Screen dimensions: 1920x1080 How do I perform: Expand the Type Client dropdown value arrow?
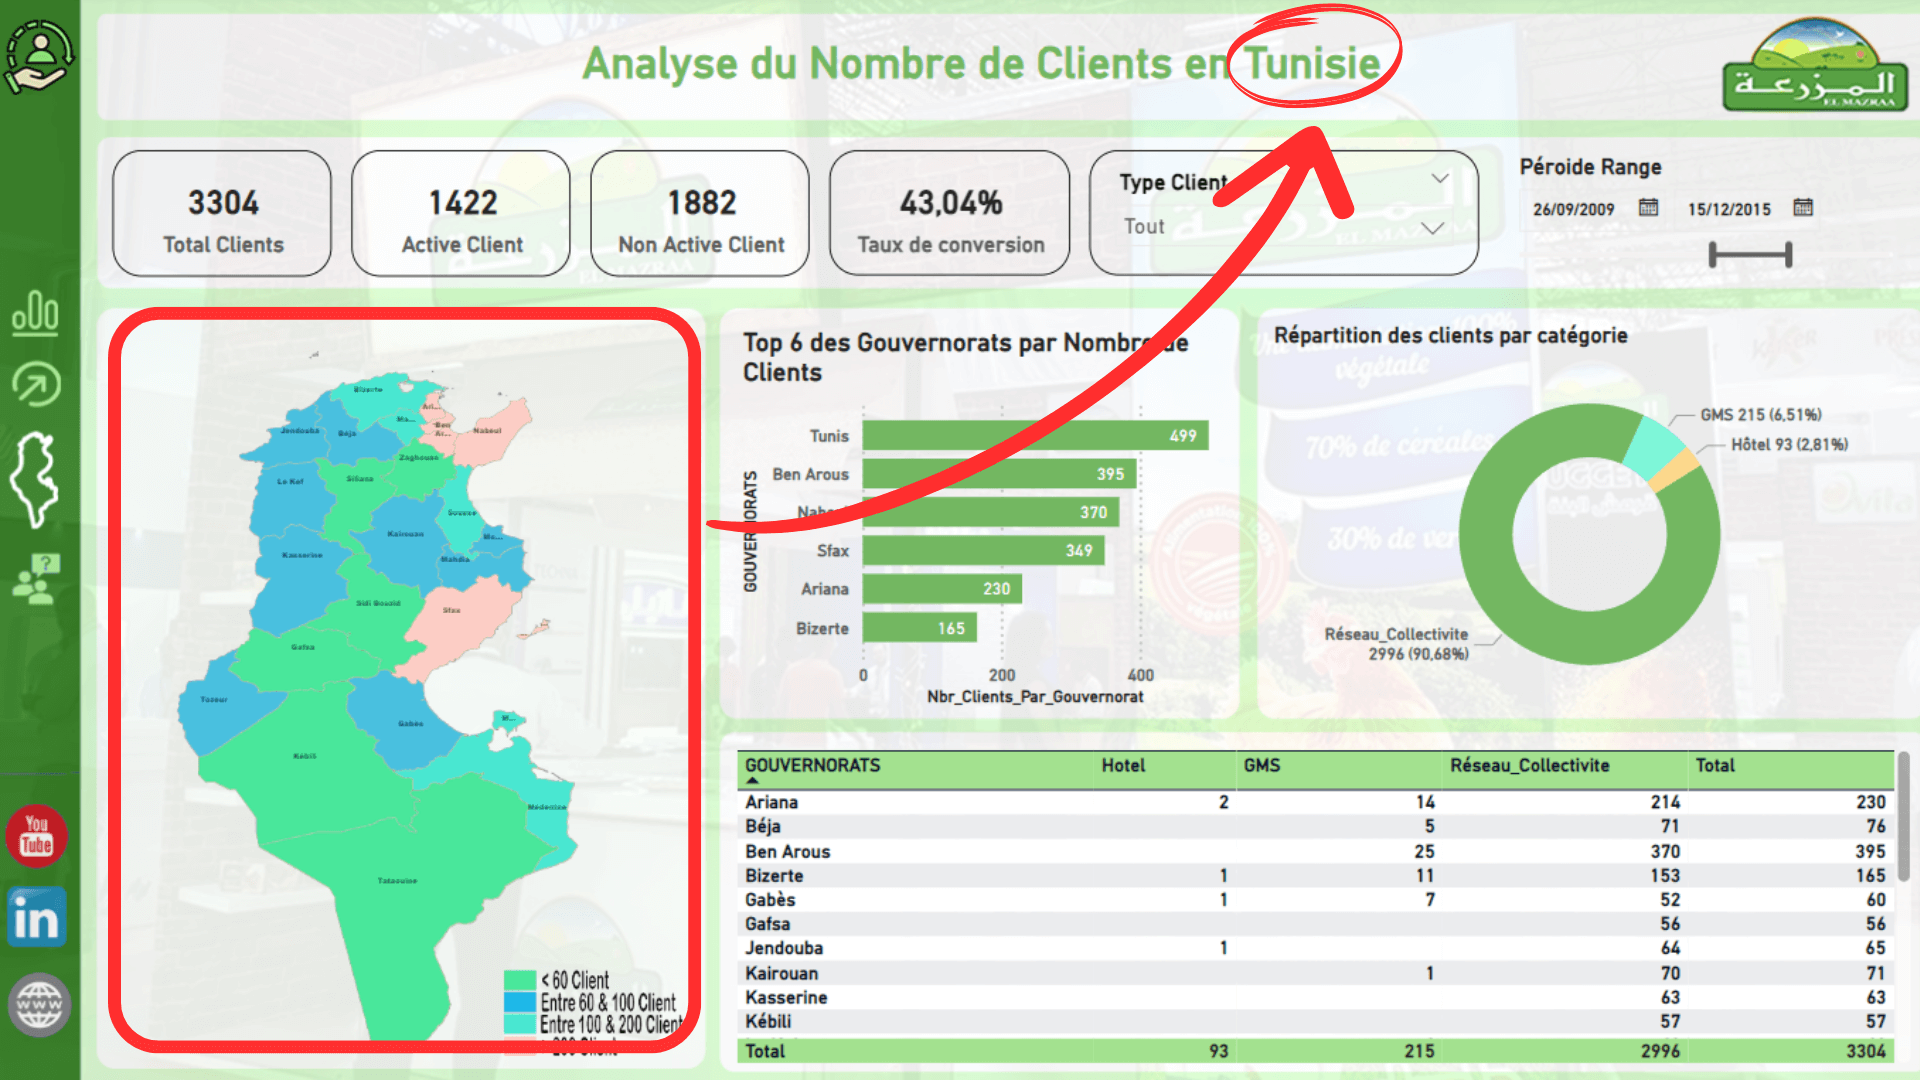point(1432,228)
